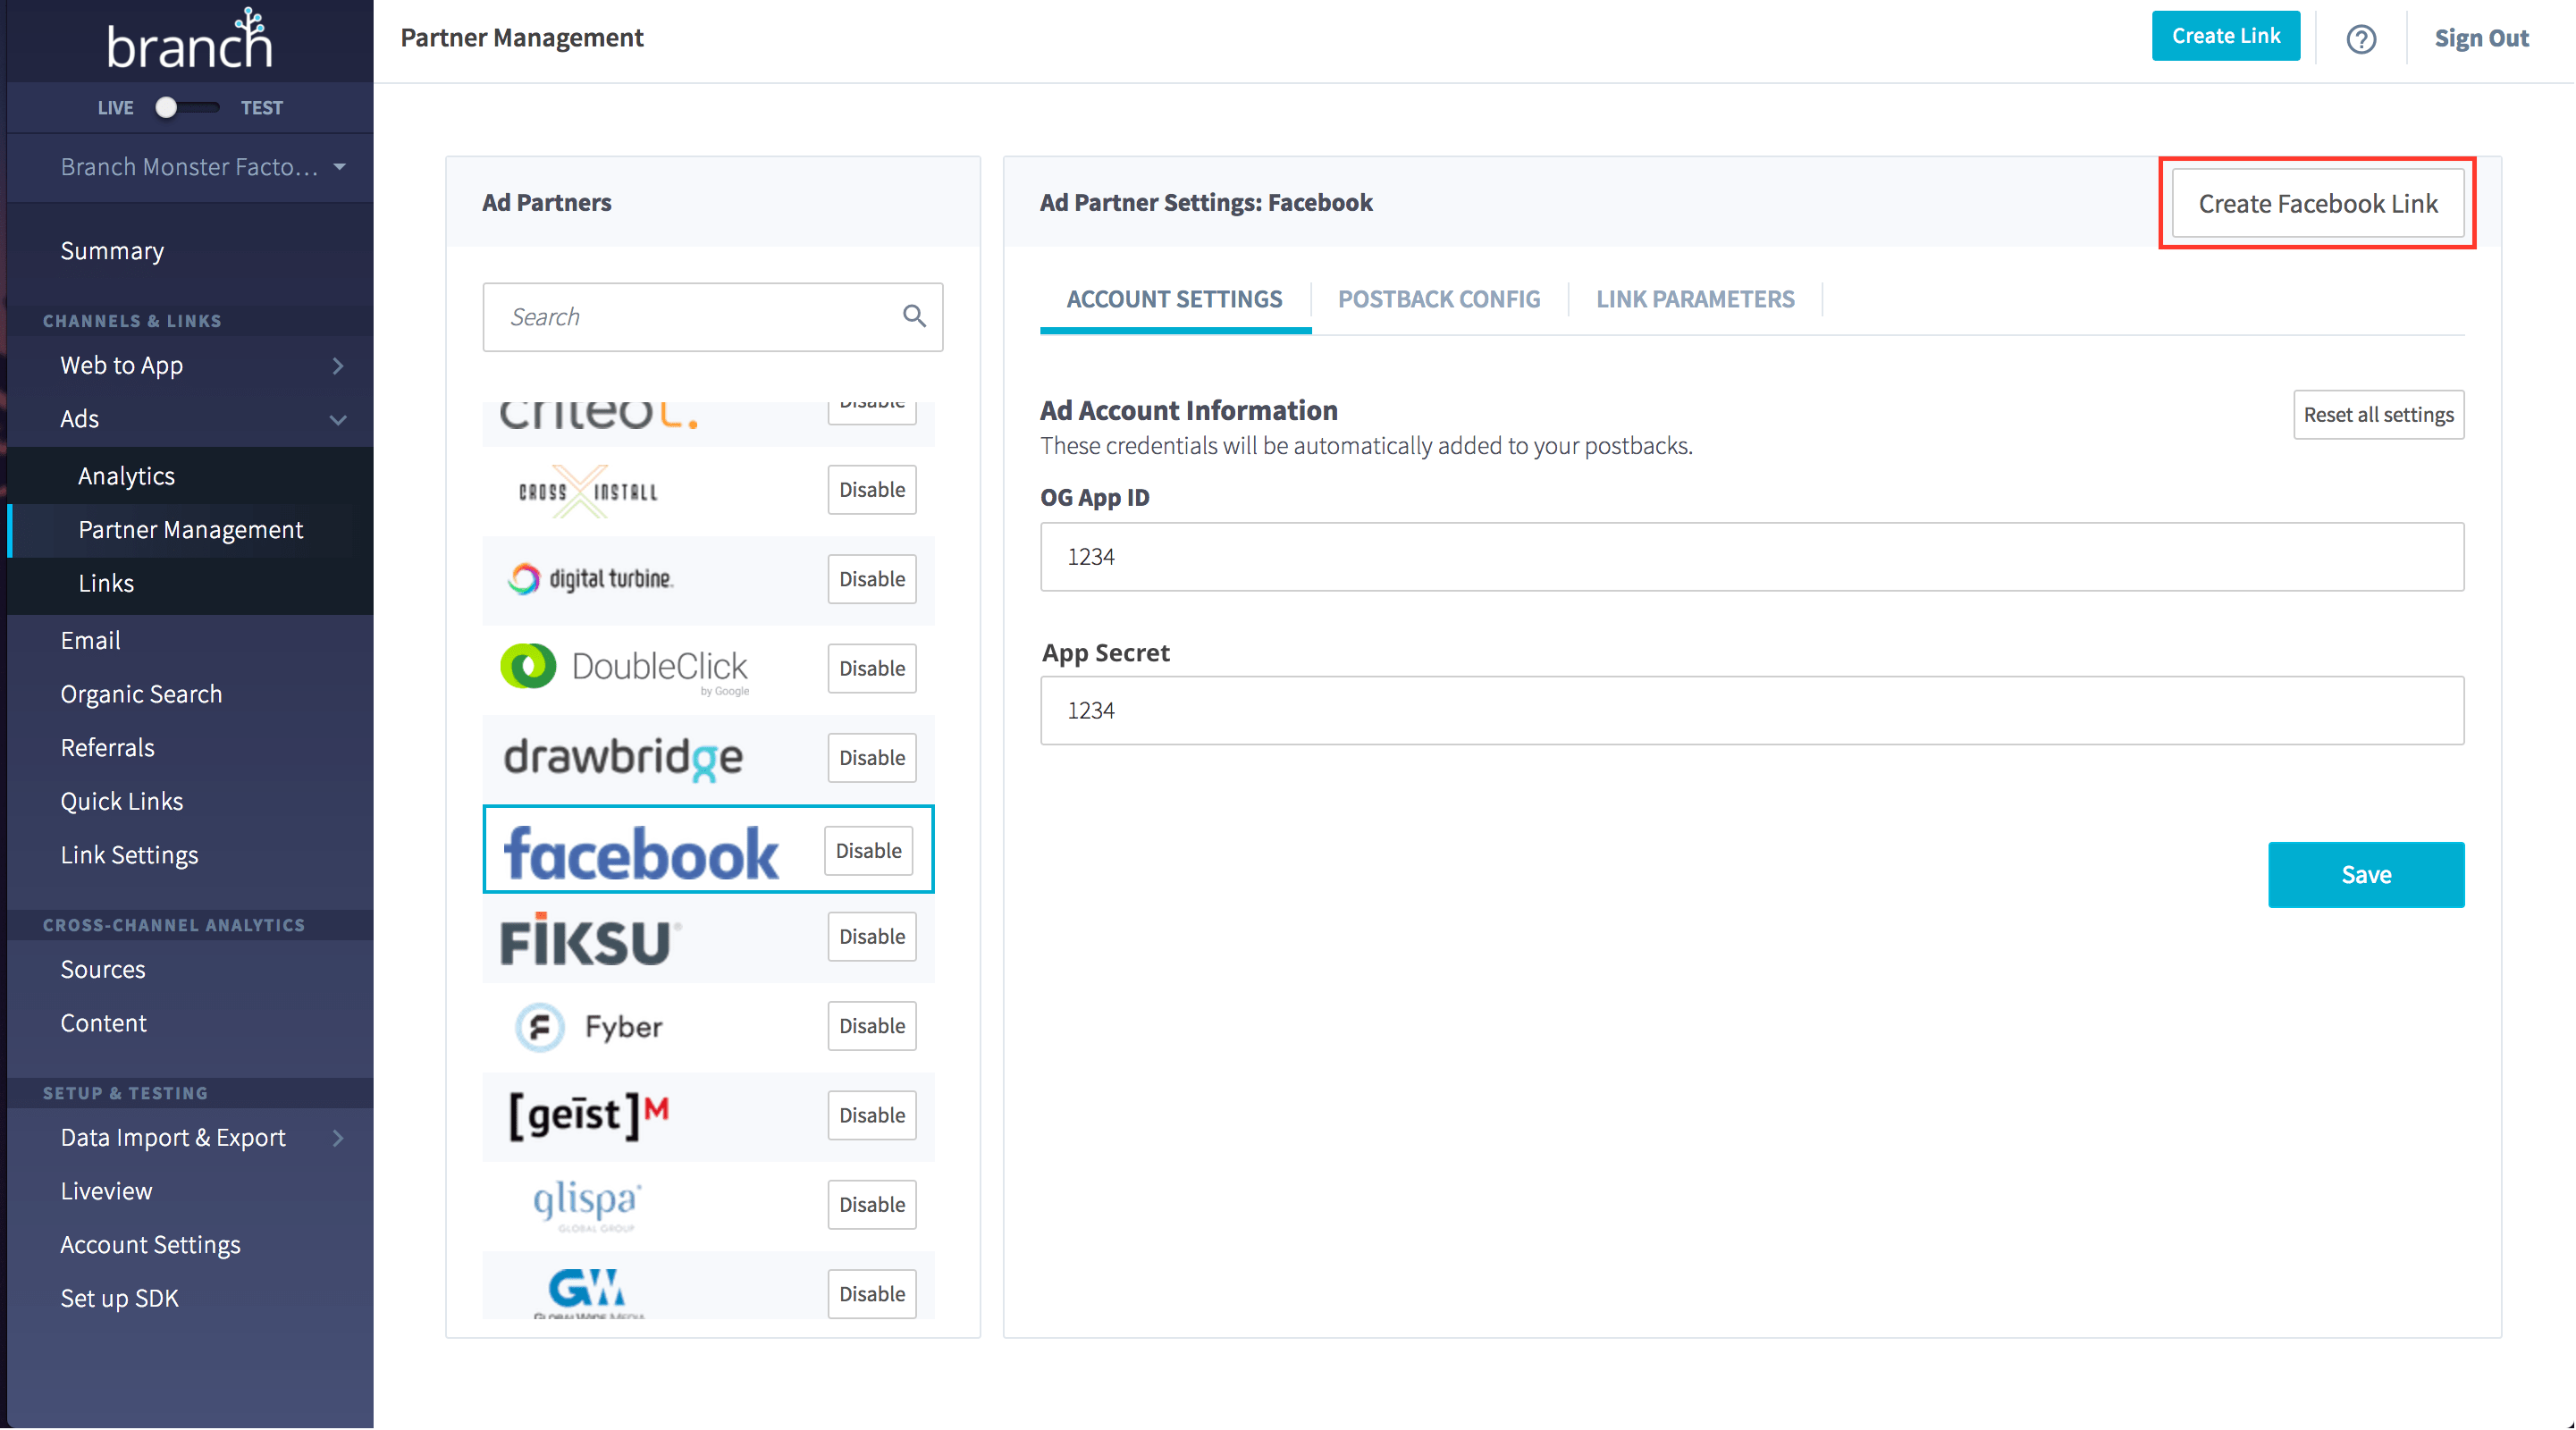
Task: Switch to the Postback Config tab
Action: 1438,299
